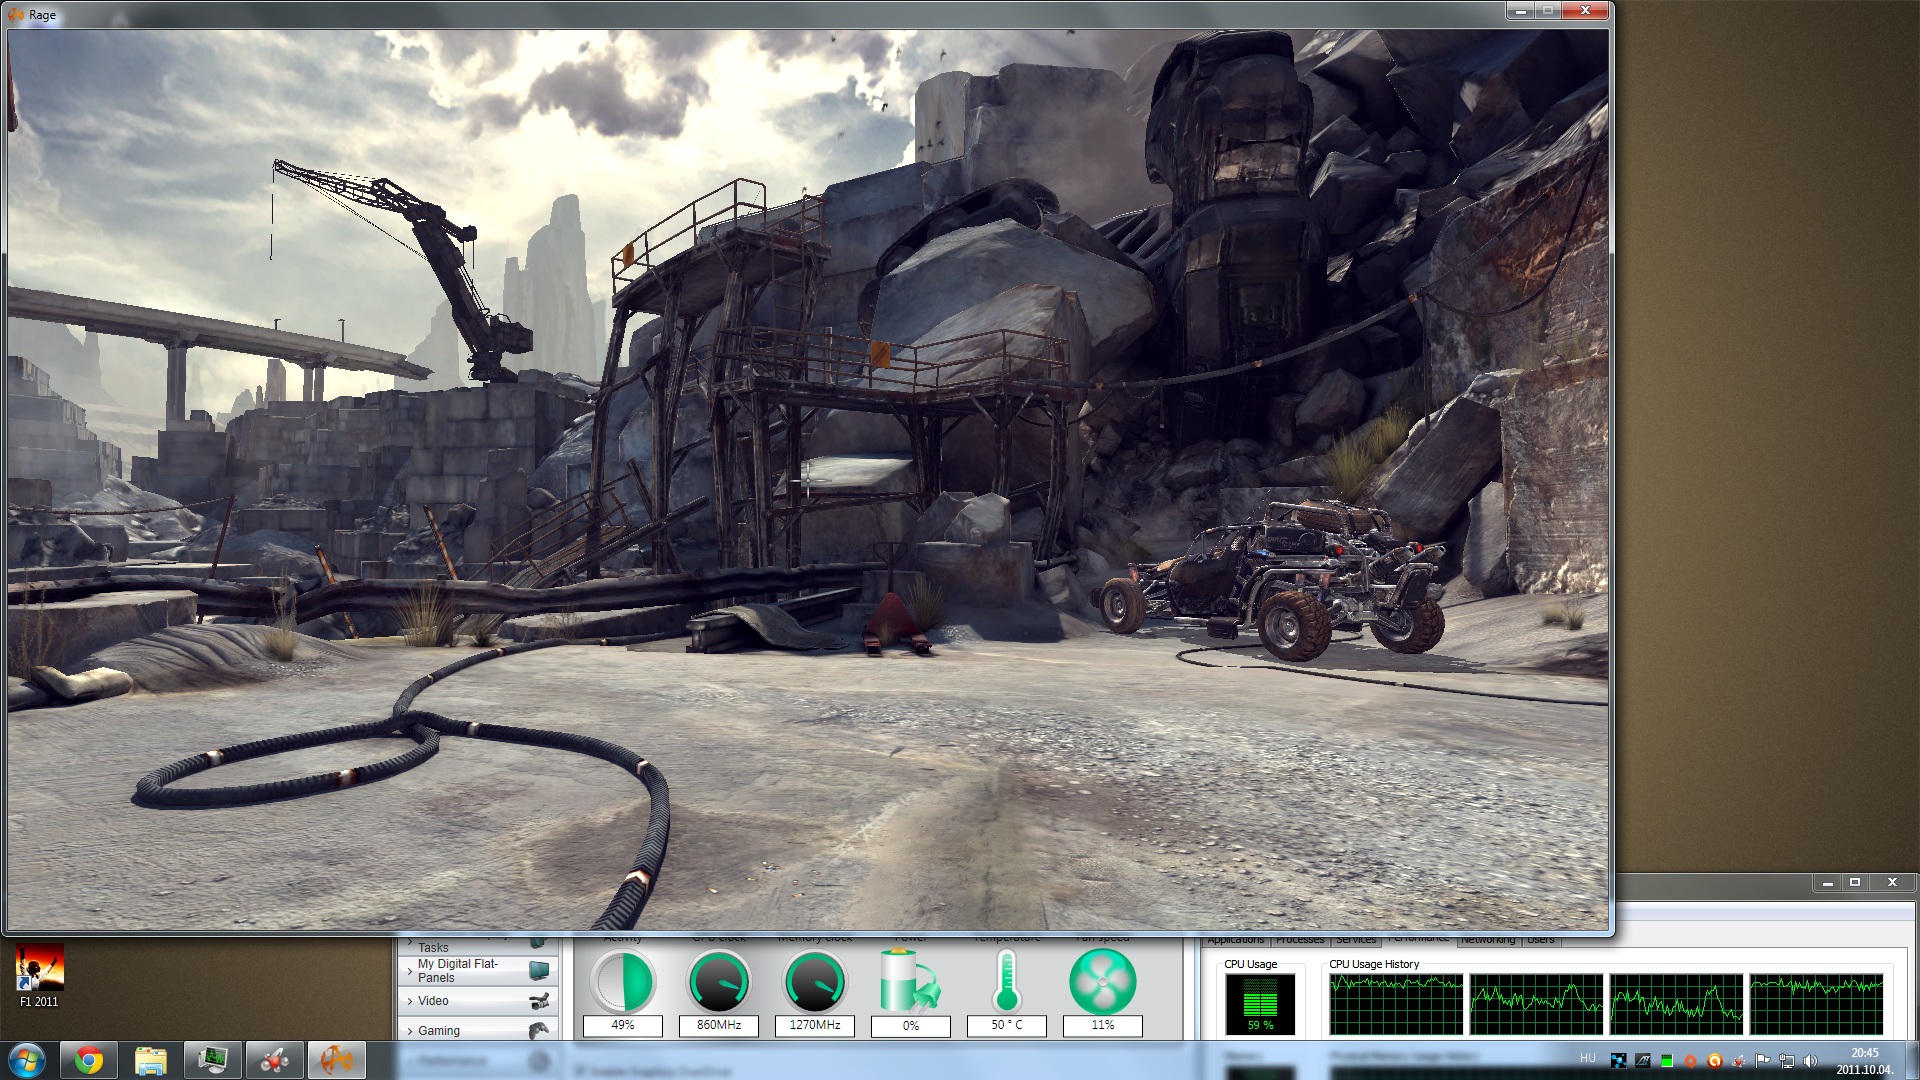This screenshot has width=1920, height=1080.
Task: Expand the Gaming section
Action: (438, 1031)
